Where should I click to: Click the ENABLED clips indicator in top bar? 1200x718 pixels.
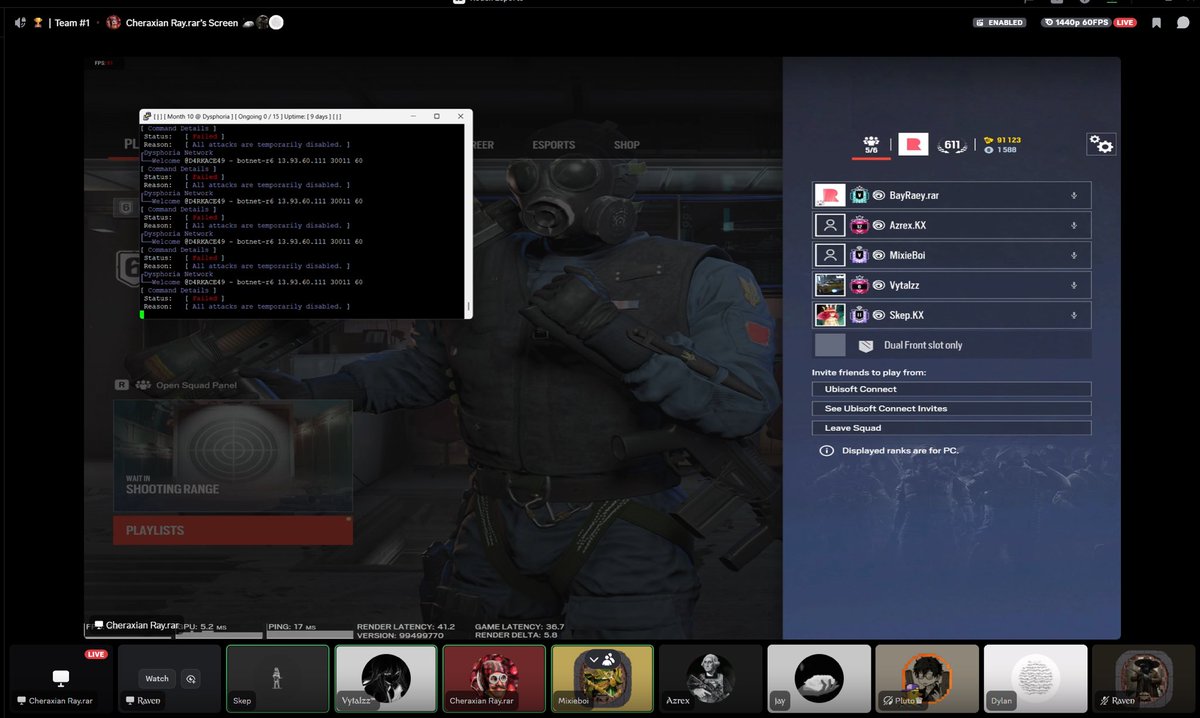[x=999, y=22]
